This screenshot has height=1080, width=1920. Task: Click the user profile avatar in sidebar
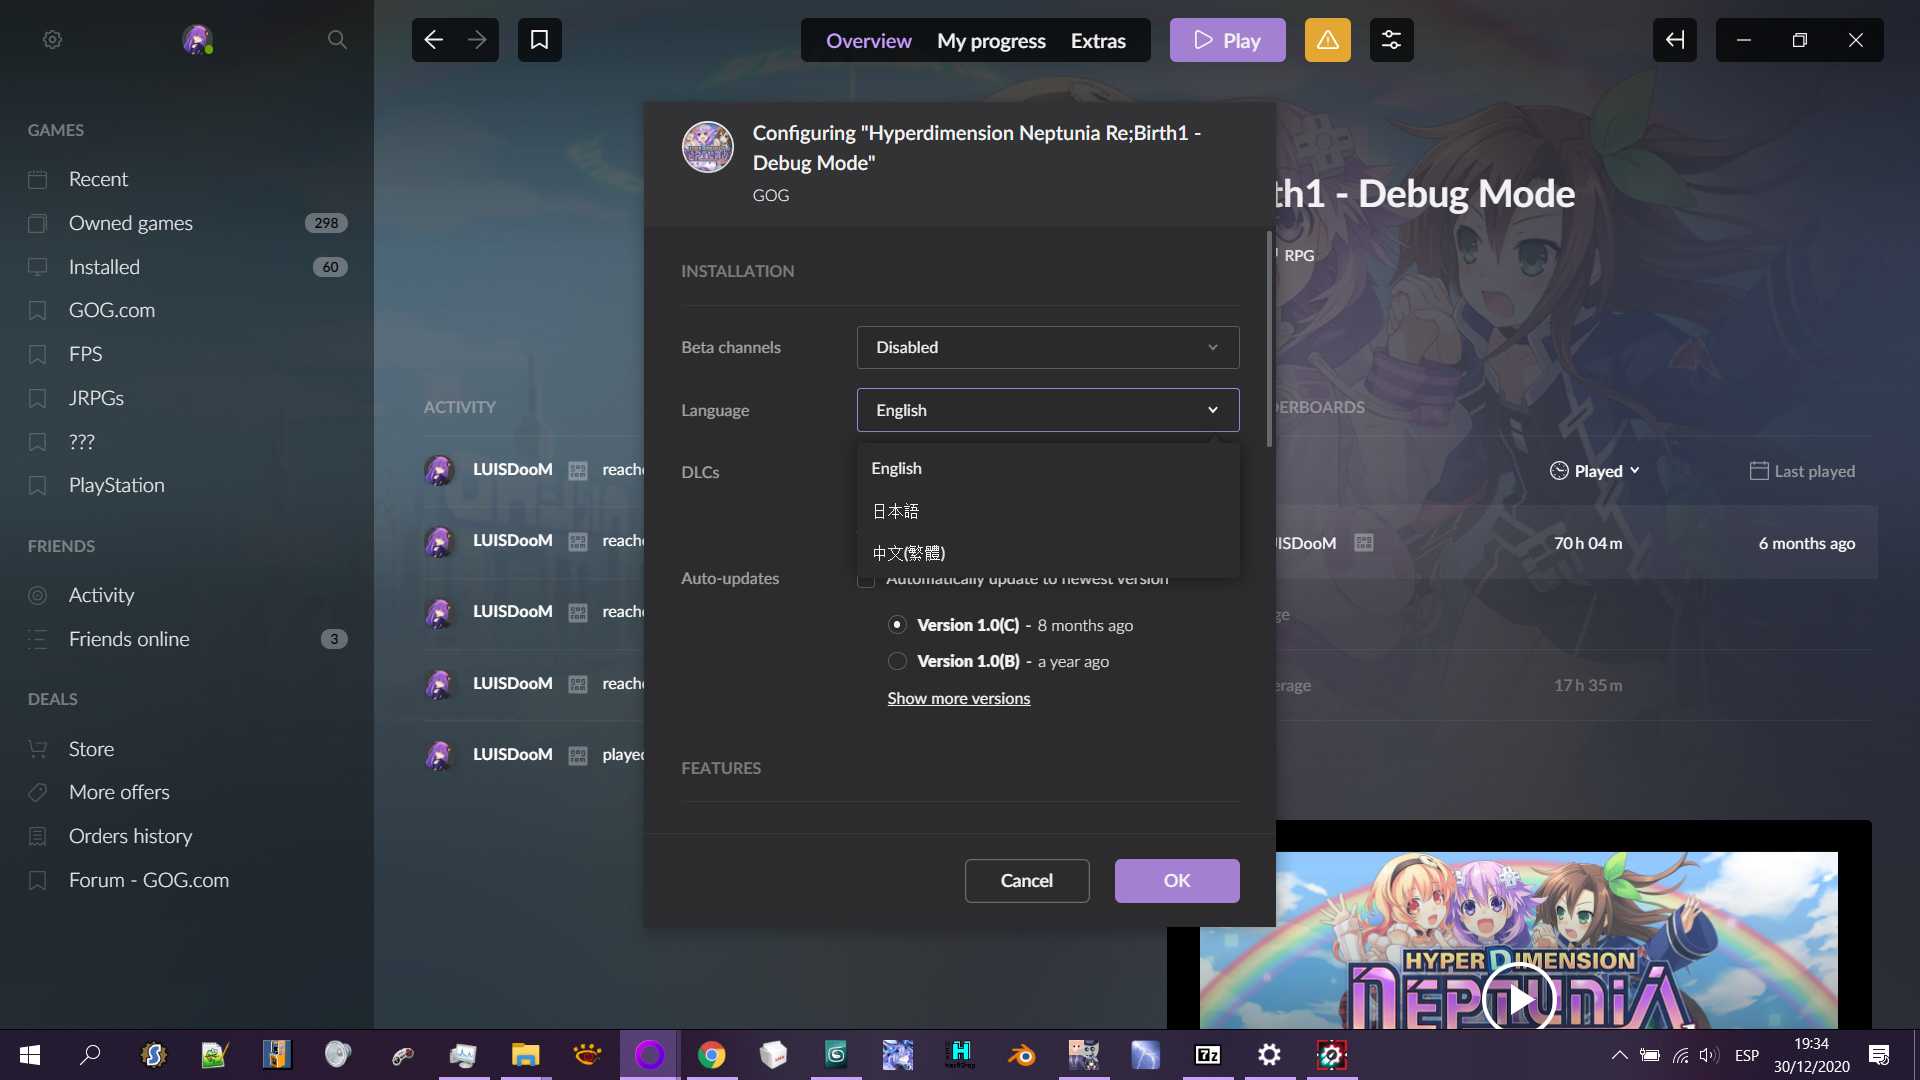[197, 40]
